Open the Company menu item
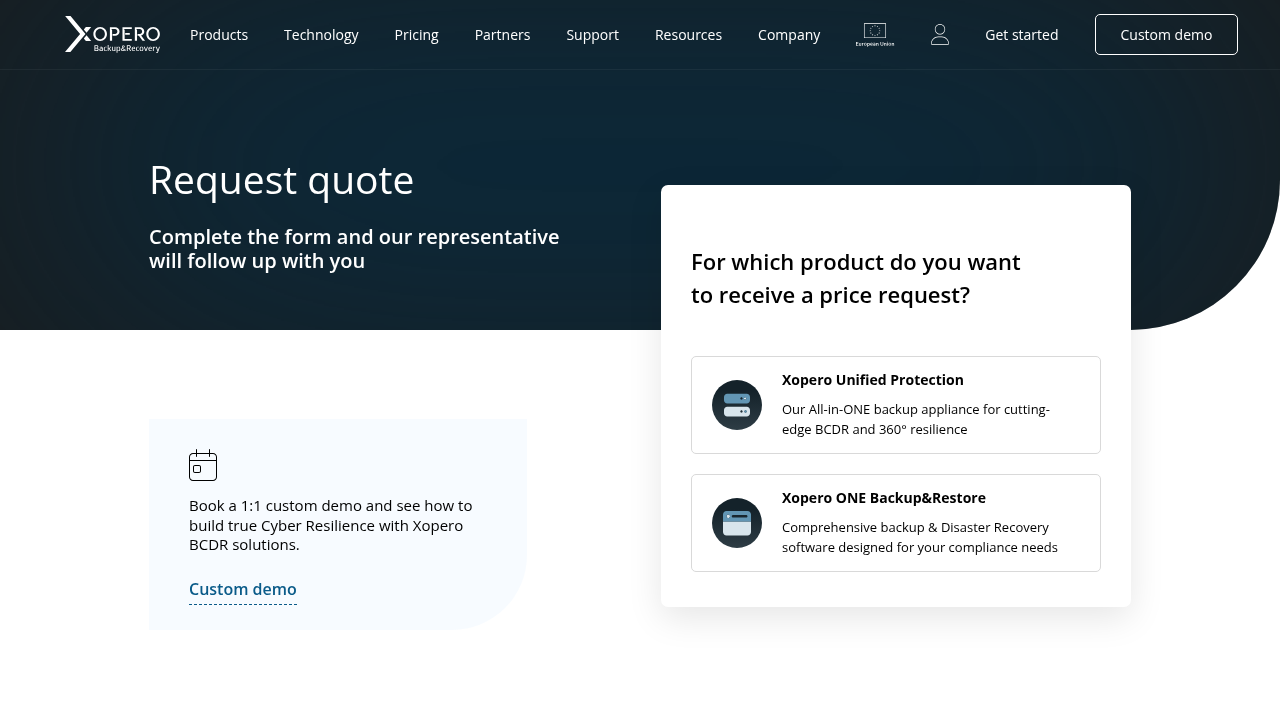Screen dimensions: 1280x720 click(x=789, y=35)
